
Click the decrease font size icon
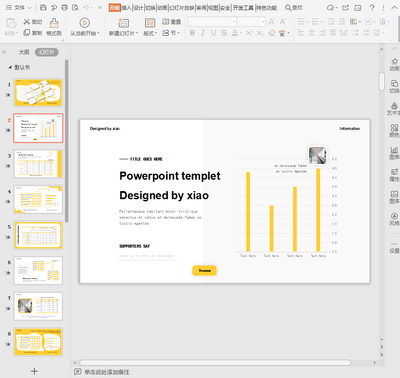(283, 22)
